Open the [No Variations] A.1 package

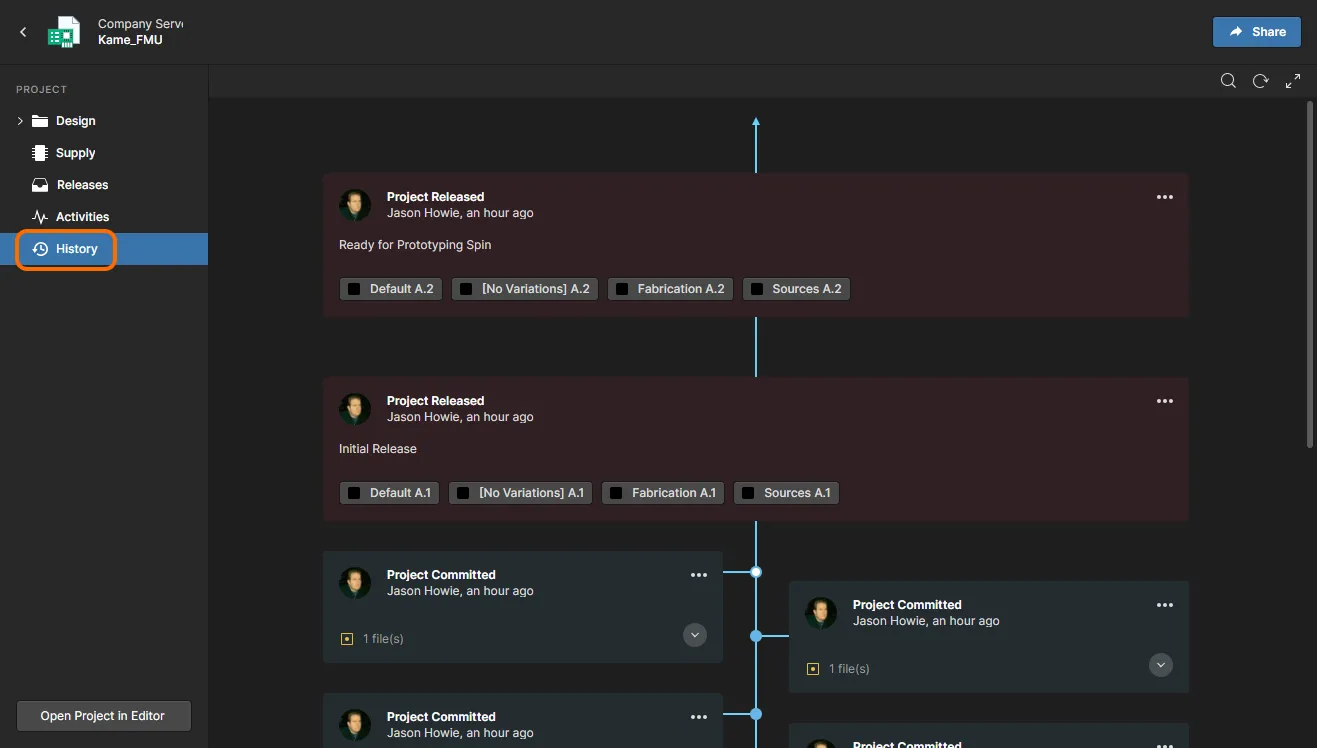(520, 493)
